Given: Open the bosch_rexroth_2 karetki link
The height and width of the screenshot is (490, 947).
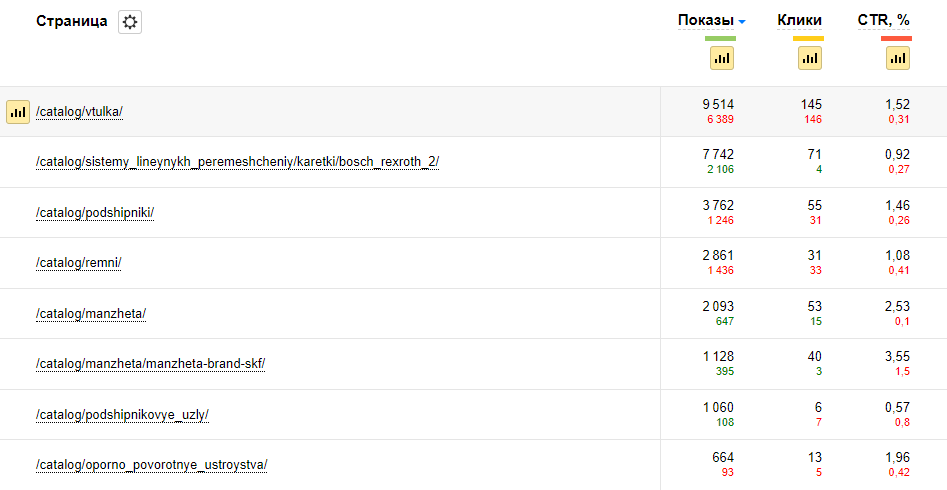Looking at the screenshot, I should 237,162.
